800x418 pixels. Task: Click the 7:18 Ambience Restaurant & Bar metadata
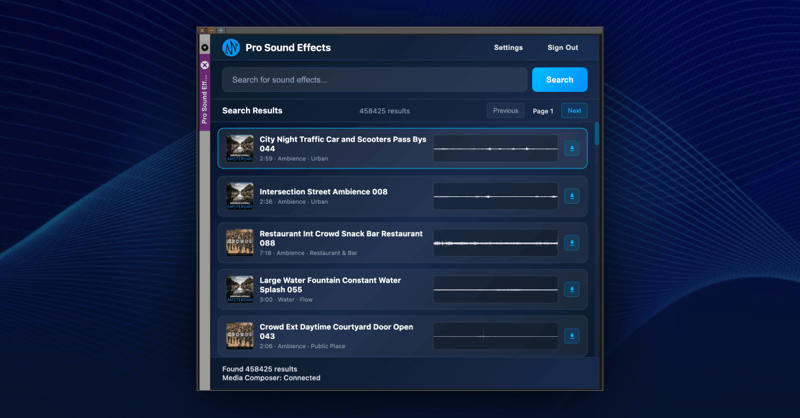tap(308, 253)
